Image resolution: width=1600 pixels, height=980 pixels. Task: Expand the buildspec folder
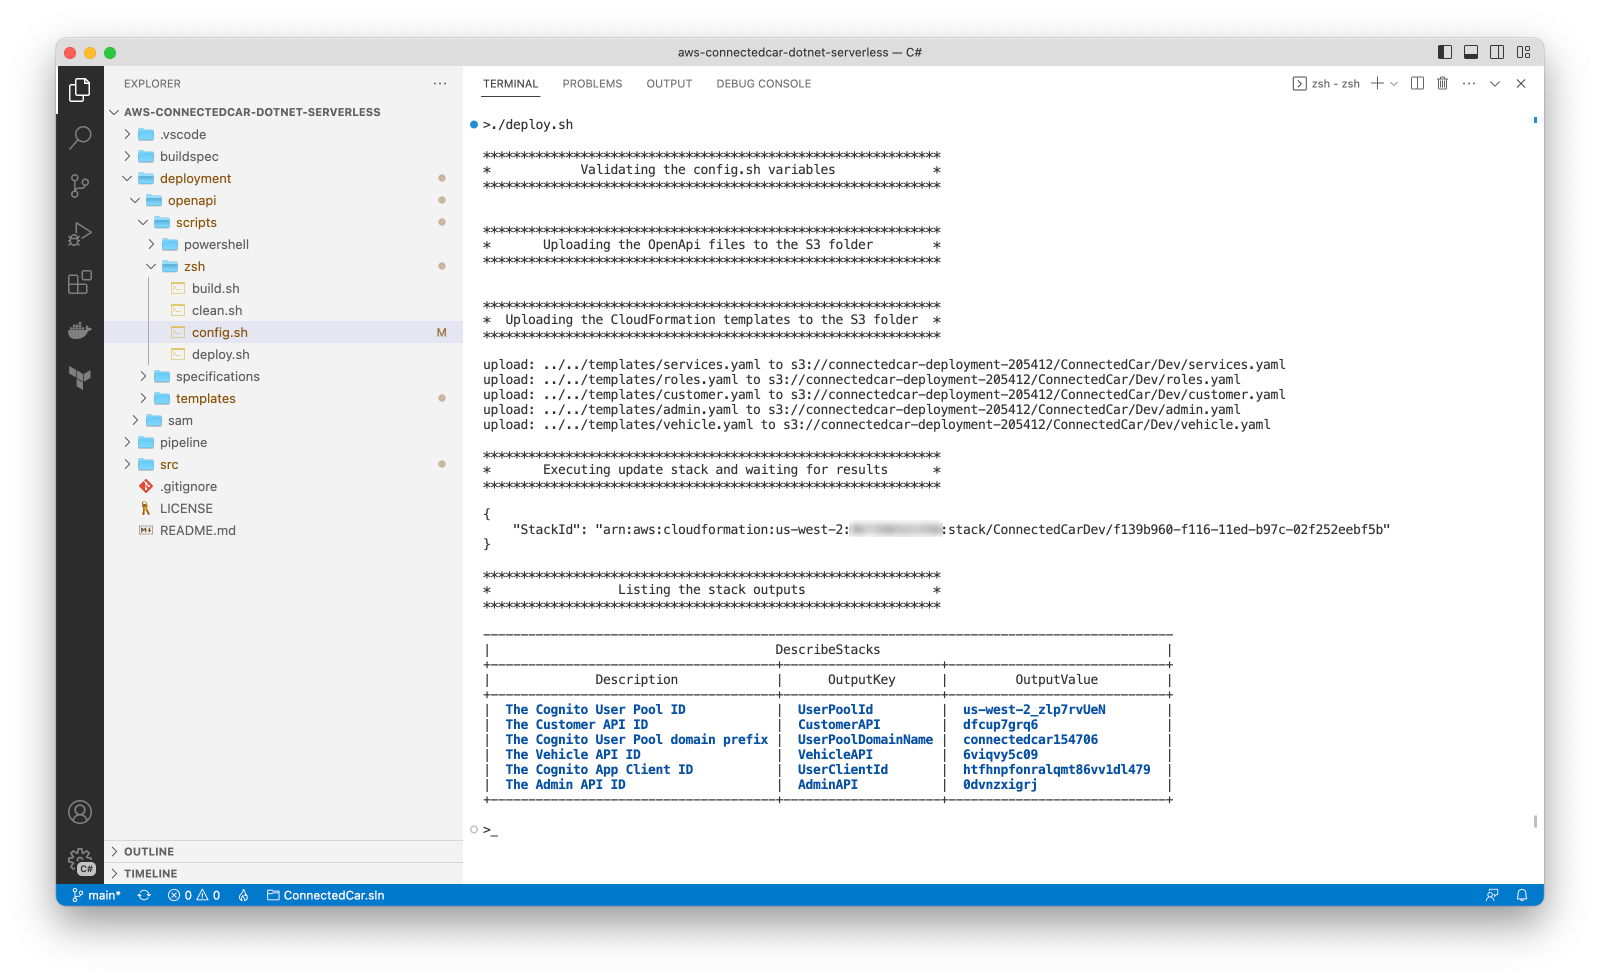coord(283,156)
